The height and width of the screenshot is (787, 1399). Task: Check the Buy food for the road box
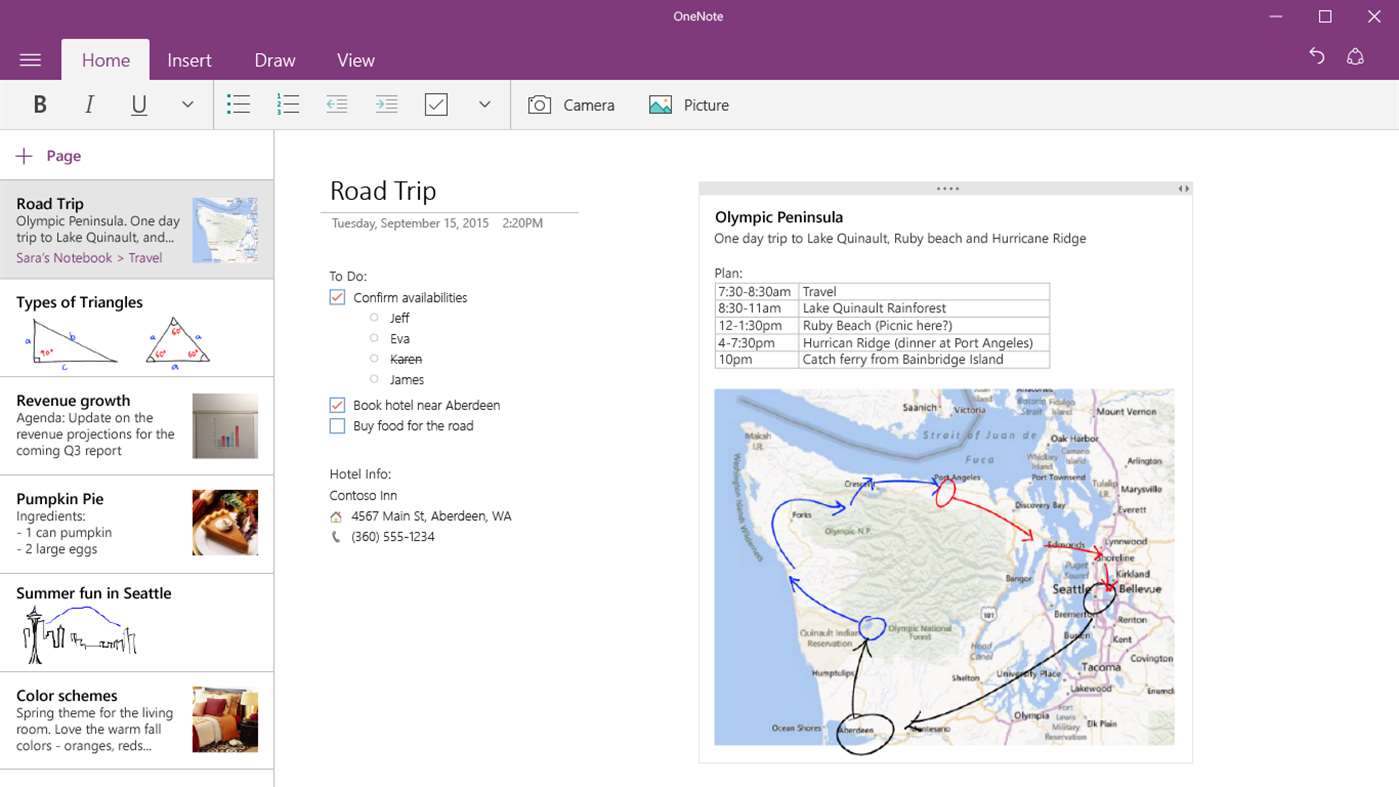[337, 426]
